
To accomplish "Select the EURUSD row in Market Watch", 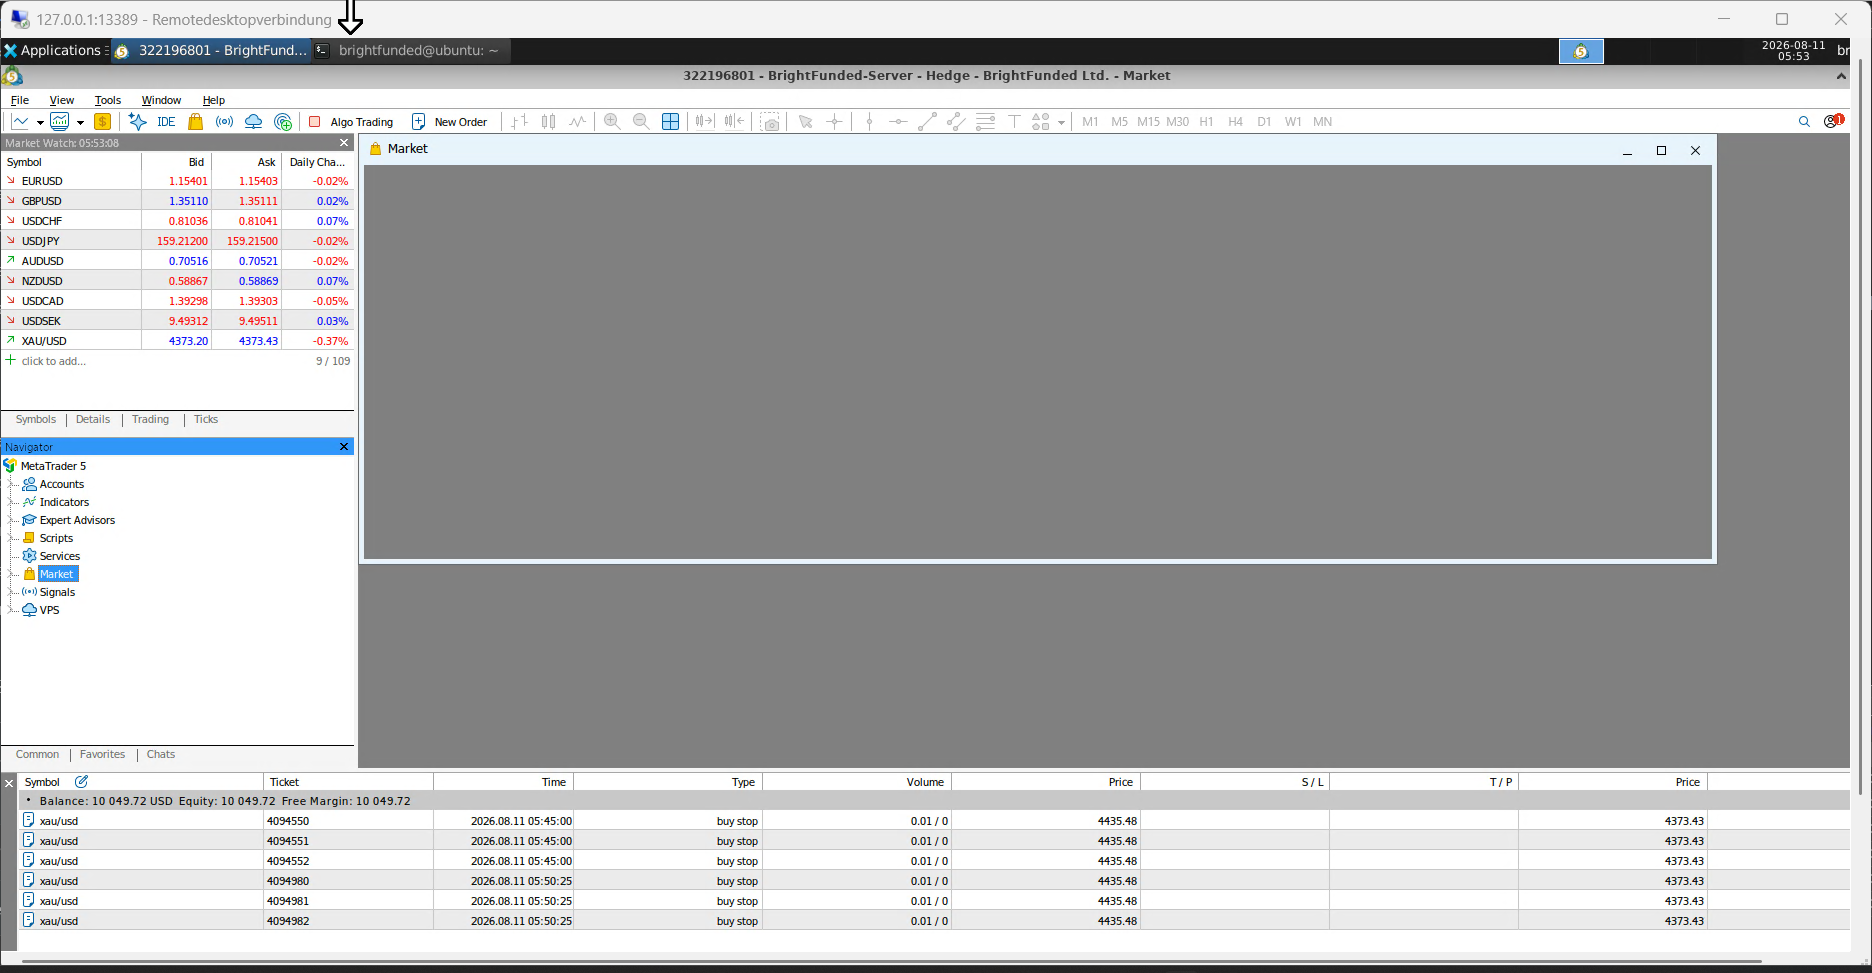I will [177, 181].
